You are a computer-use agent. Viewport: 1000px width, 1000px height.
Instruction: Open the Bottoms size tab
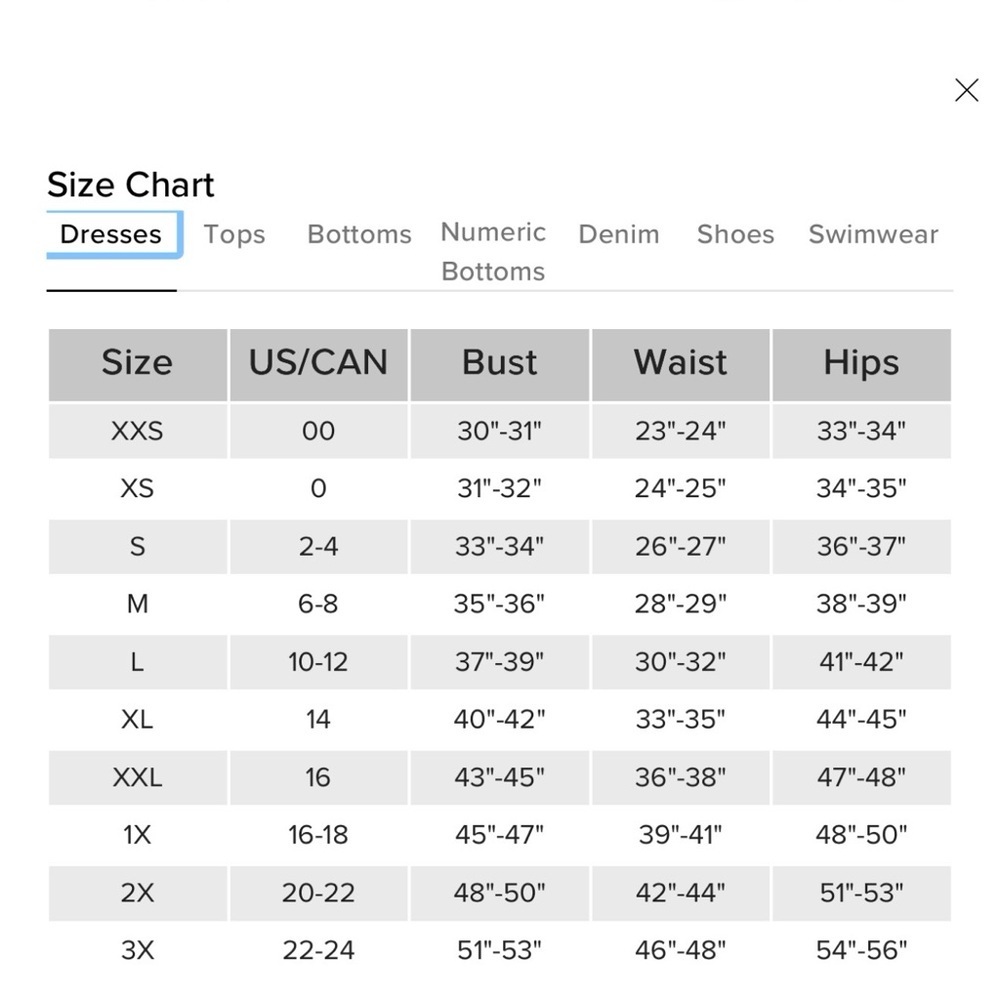click(x=359, y=234)
